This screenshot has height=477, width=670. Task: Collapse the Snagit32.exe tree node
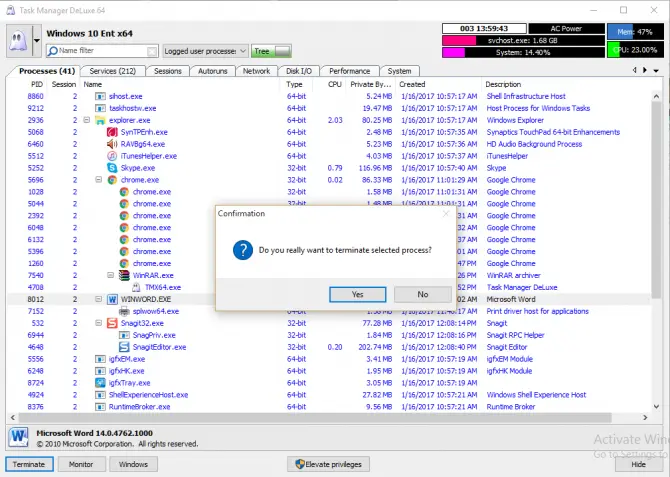99,323
